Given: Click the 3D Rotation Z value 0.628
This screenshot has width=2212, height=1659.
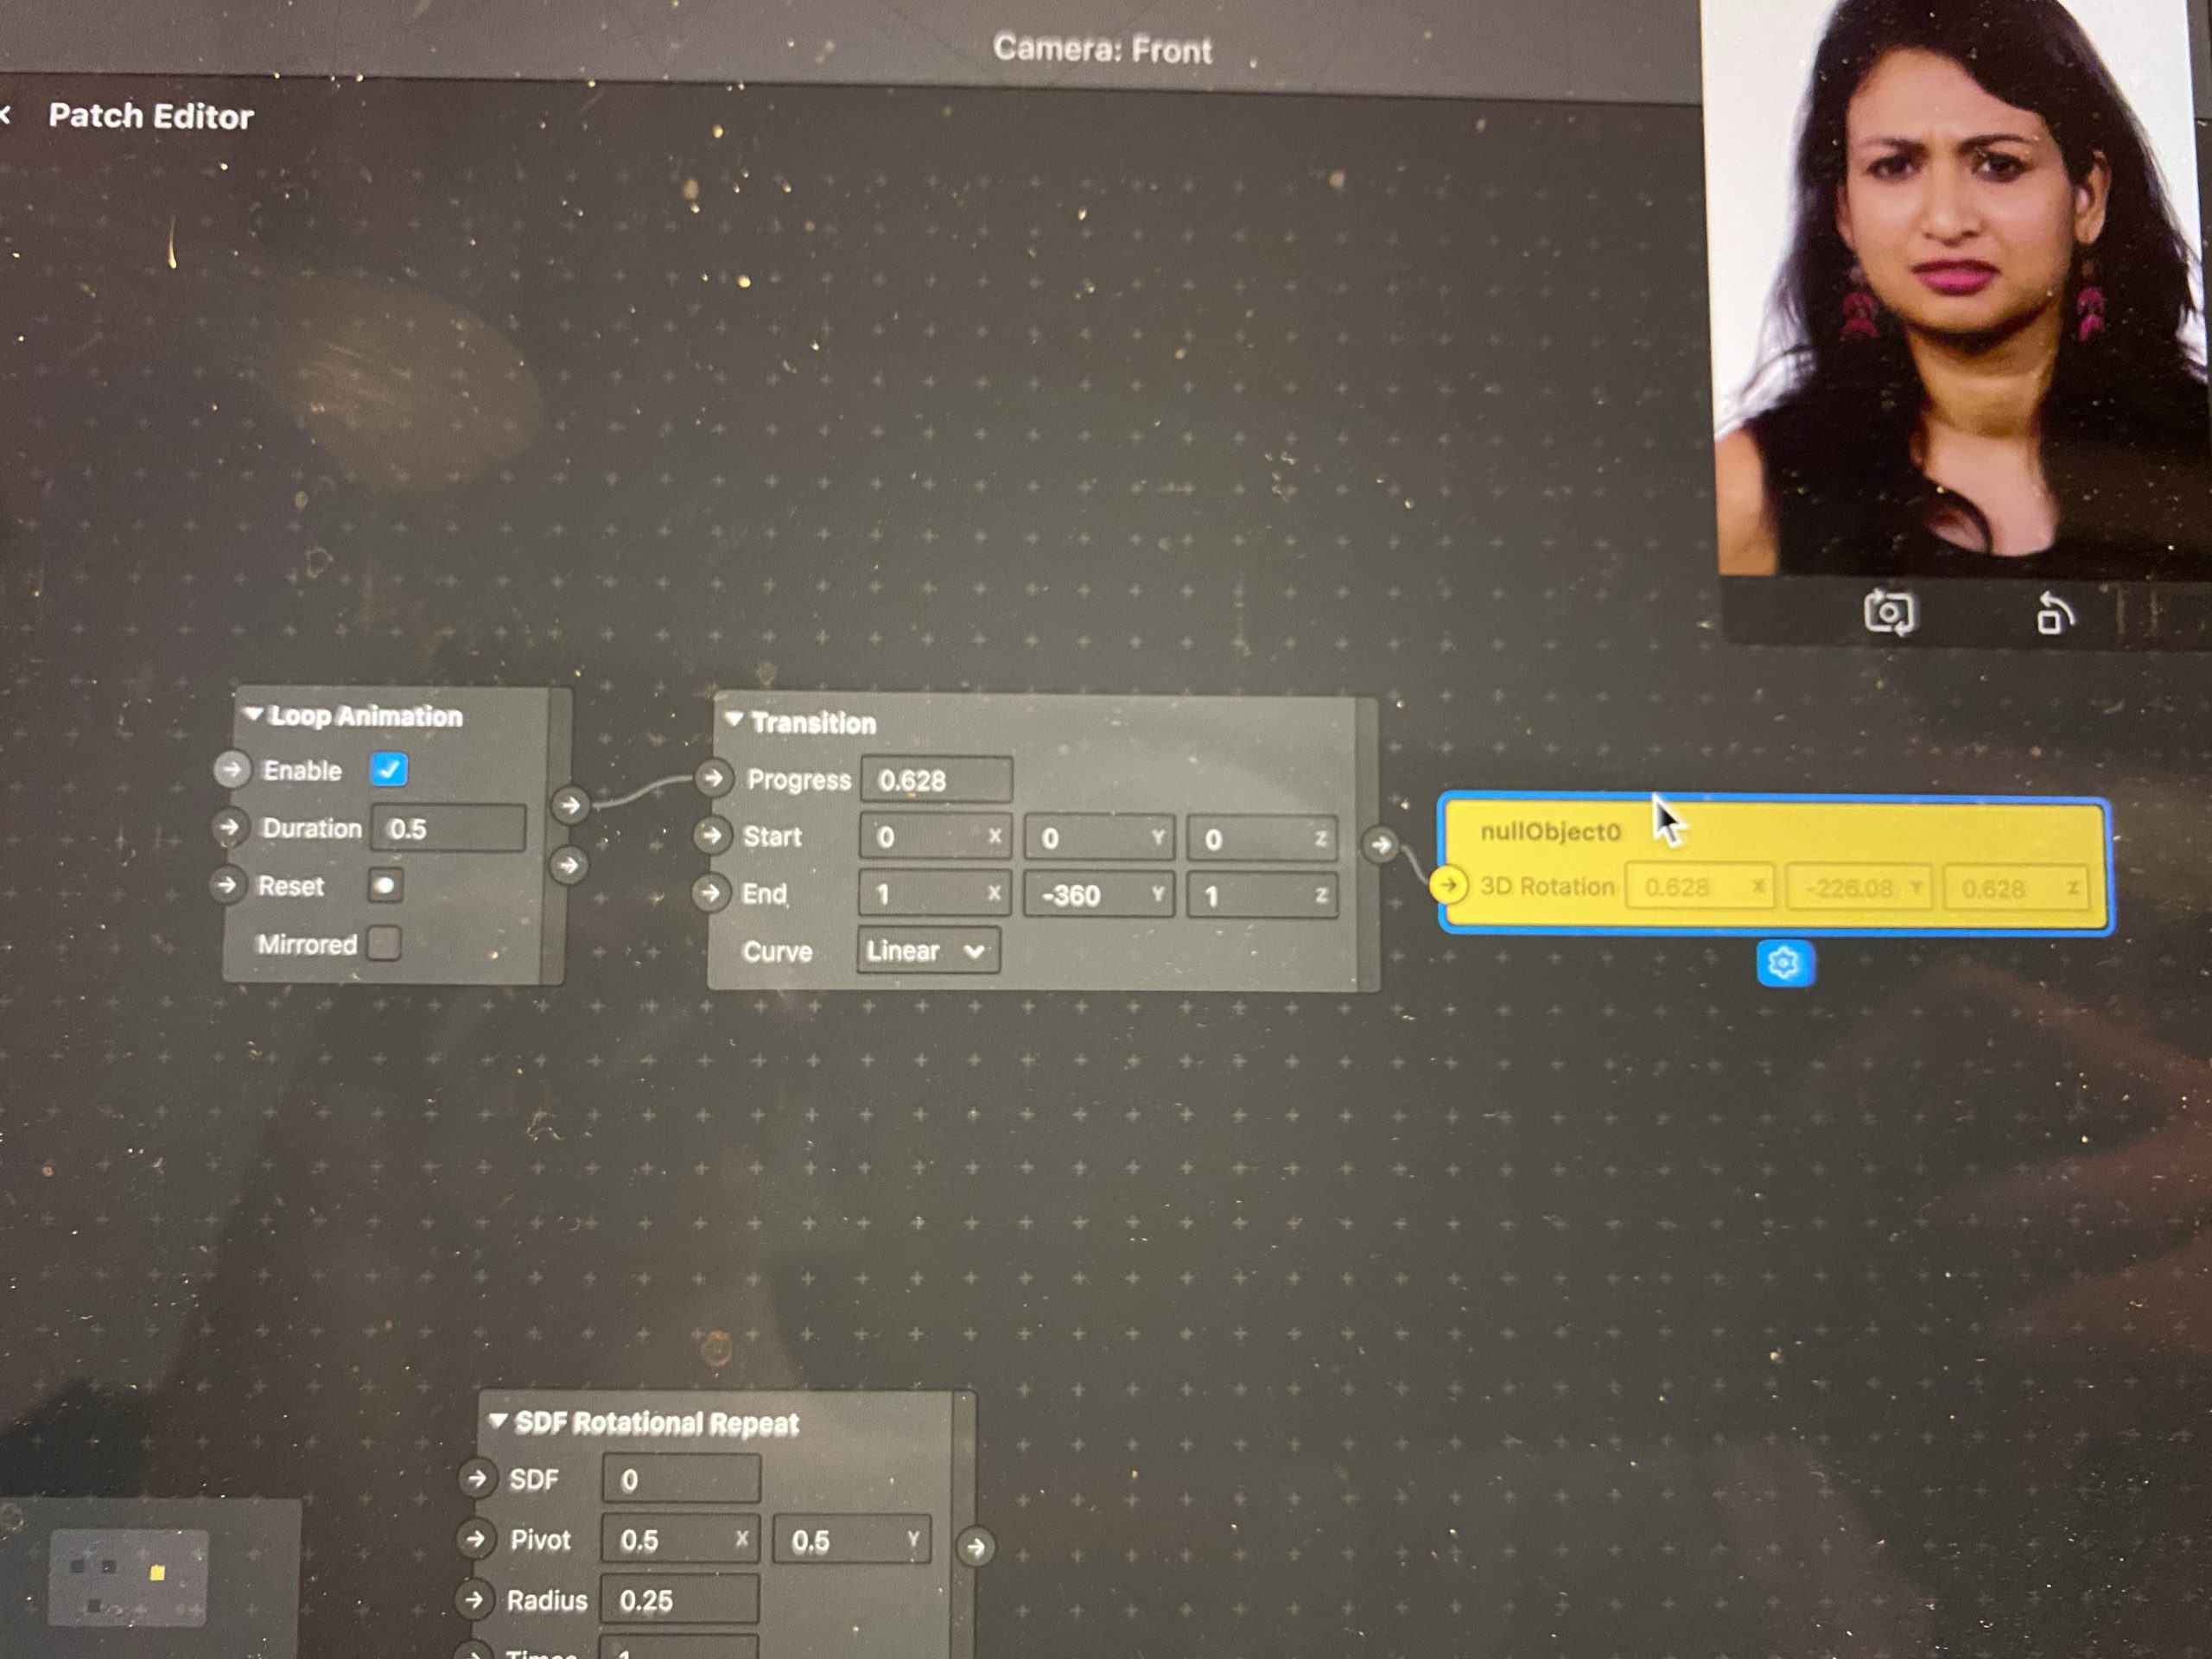Looking at the screenshot, I should point(2016,889).
